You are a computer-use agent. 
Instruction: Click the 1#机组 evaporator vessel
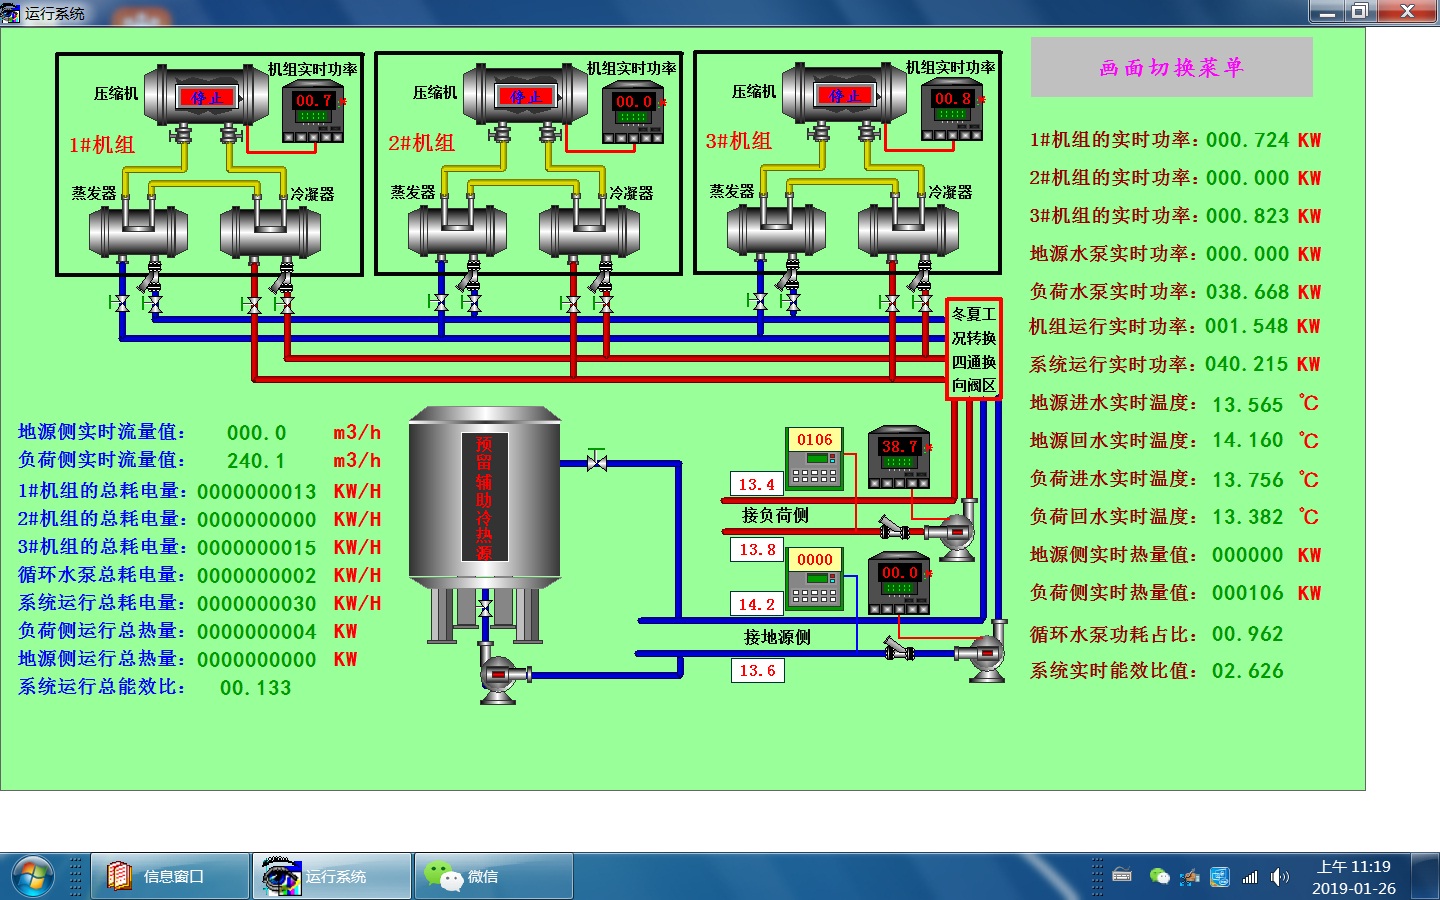tap(138, 230)
